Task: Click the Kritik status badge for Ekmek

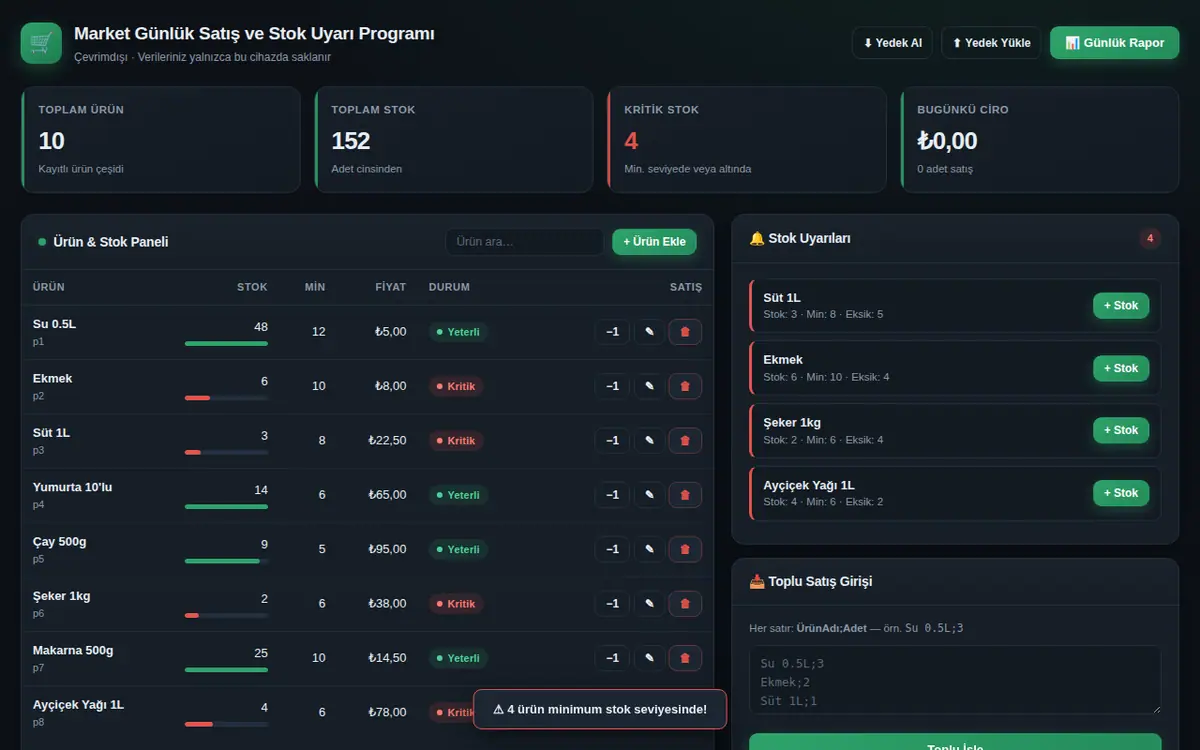Action: 456,386
